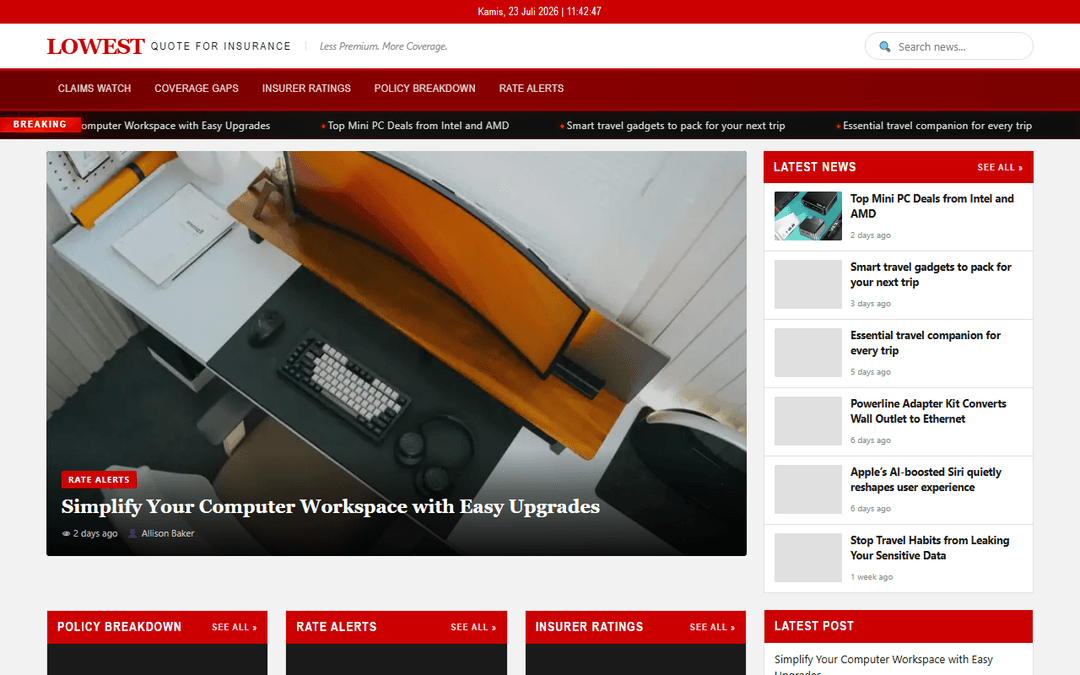Open Powerline Adapter Kit thumbnail
The image size is (1080, 675).
[x=808, y=421]
